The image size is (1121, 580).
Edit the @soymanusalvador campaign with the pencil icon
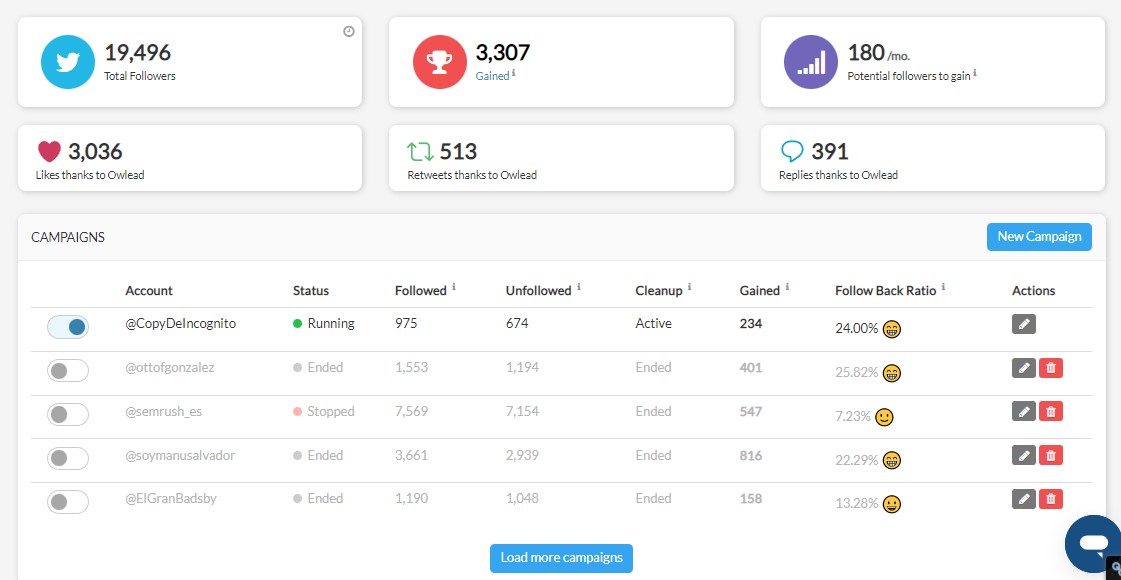tap(1022, 454)
